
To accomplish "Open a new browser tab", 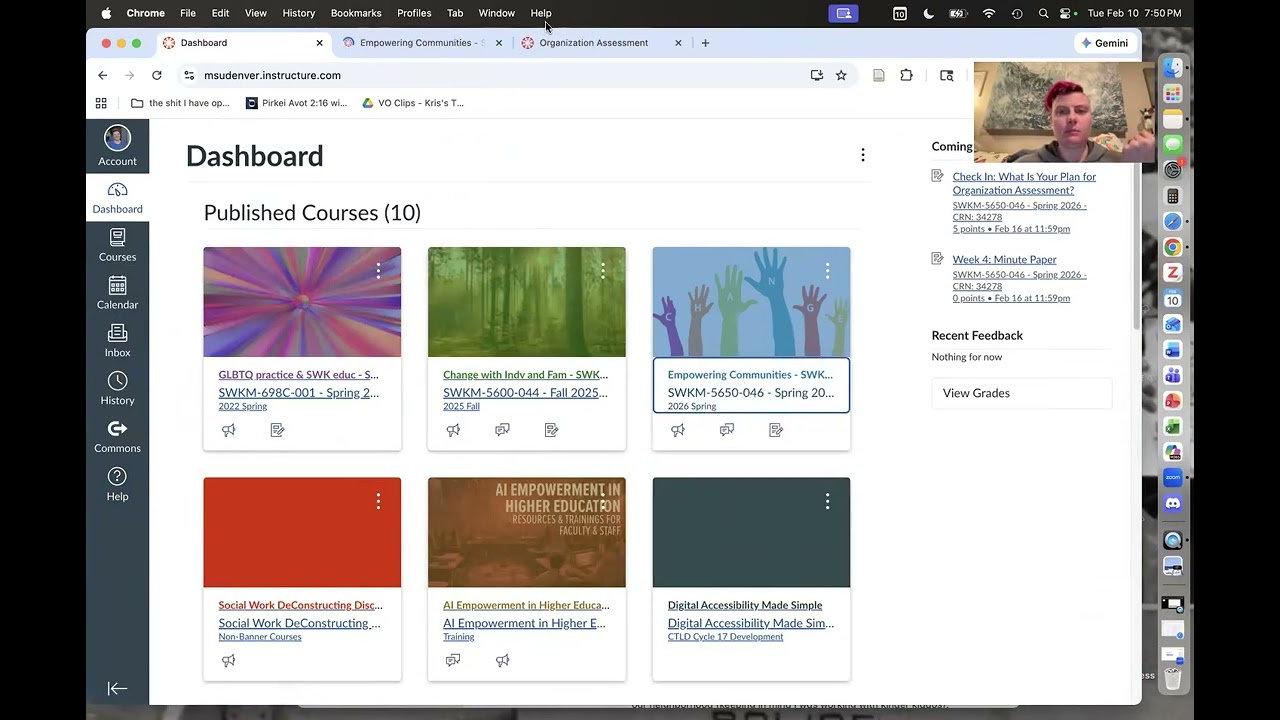I will (705, 43).
